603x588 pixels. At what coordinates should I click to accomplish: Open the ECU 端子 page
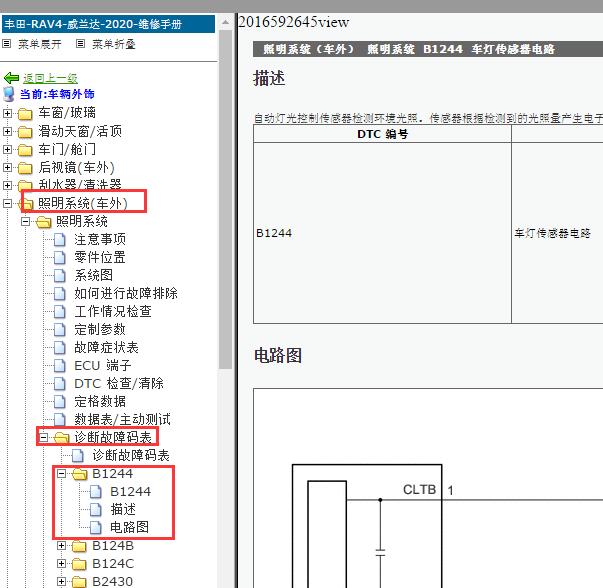click(103, 366)
